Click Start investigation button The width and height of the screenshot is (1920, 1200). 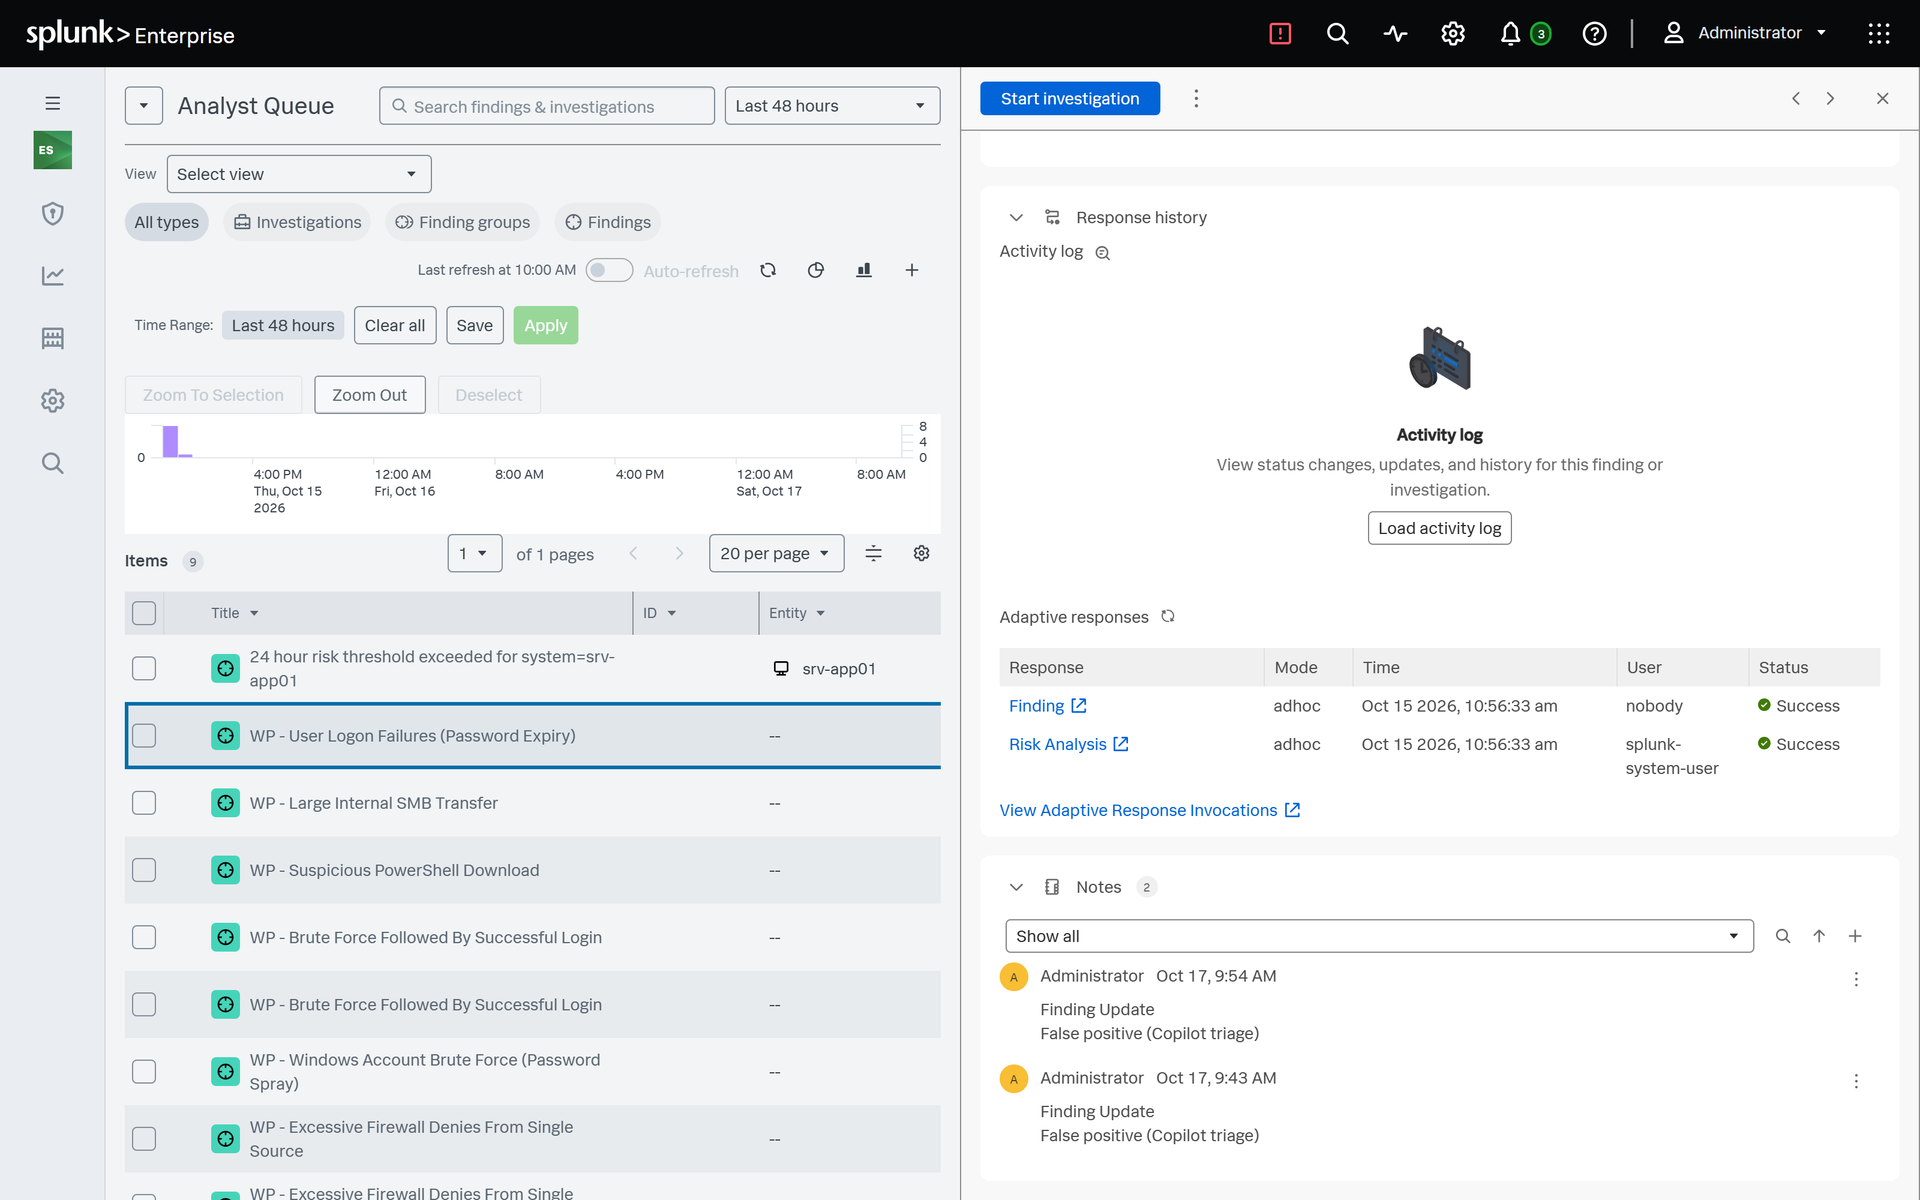tap(1069, 98)
